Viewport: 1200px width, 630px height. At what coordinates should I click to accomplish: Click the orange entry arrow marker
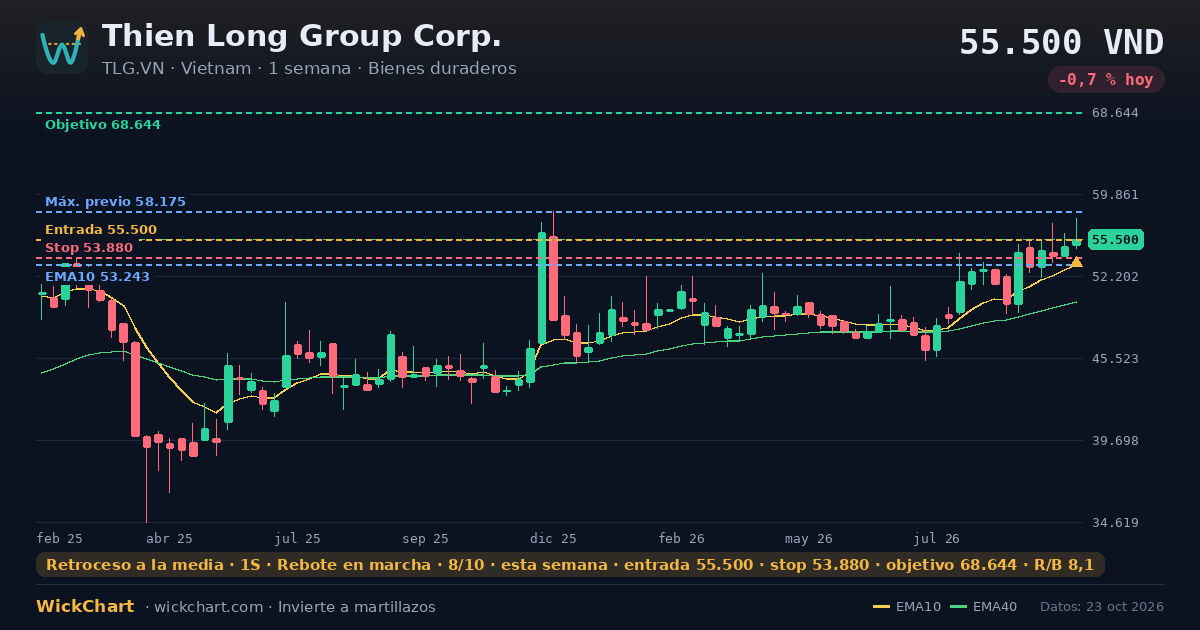tap(1077, 262)
